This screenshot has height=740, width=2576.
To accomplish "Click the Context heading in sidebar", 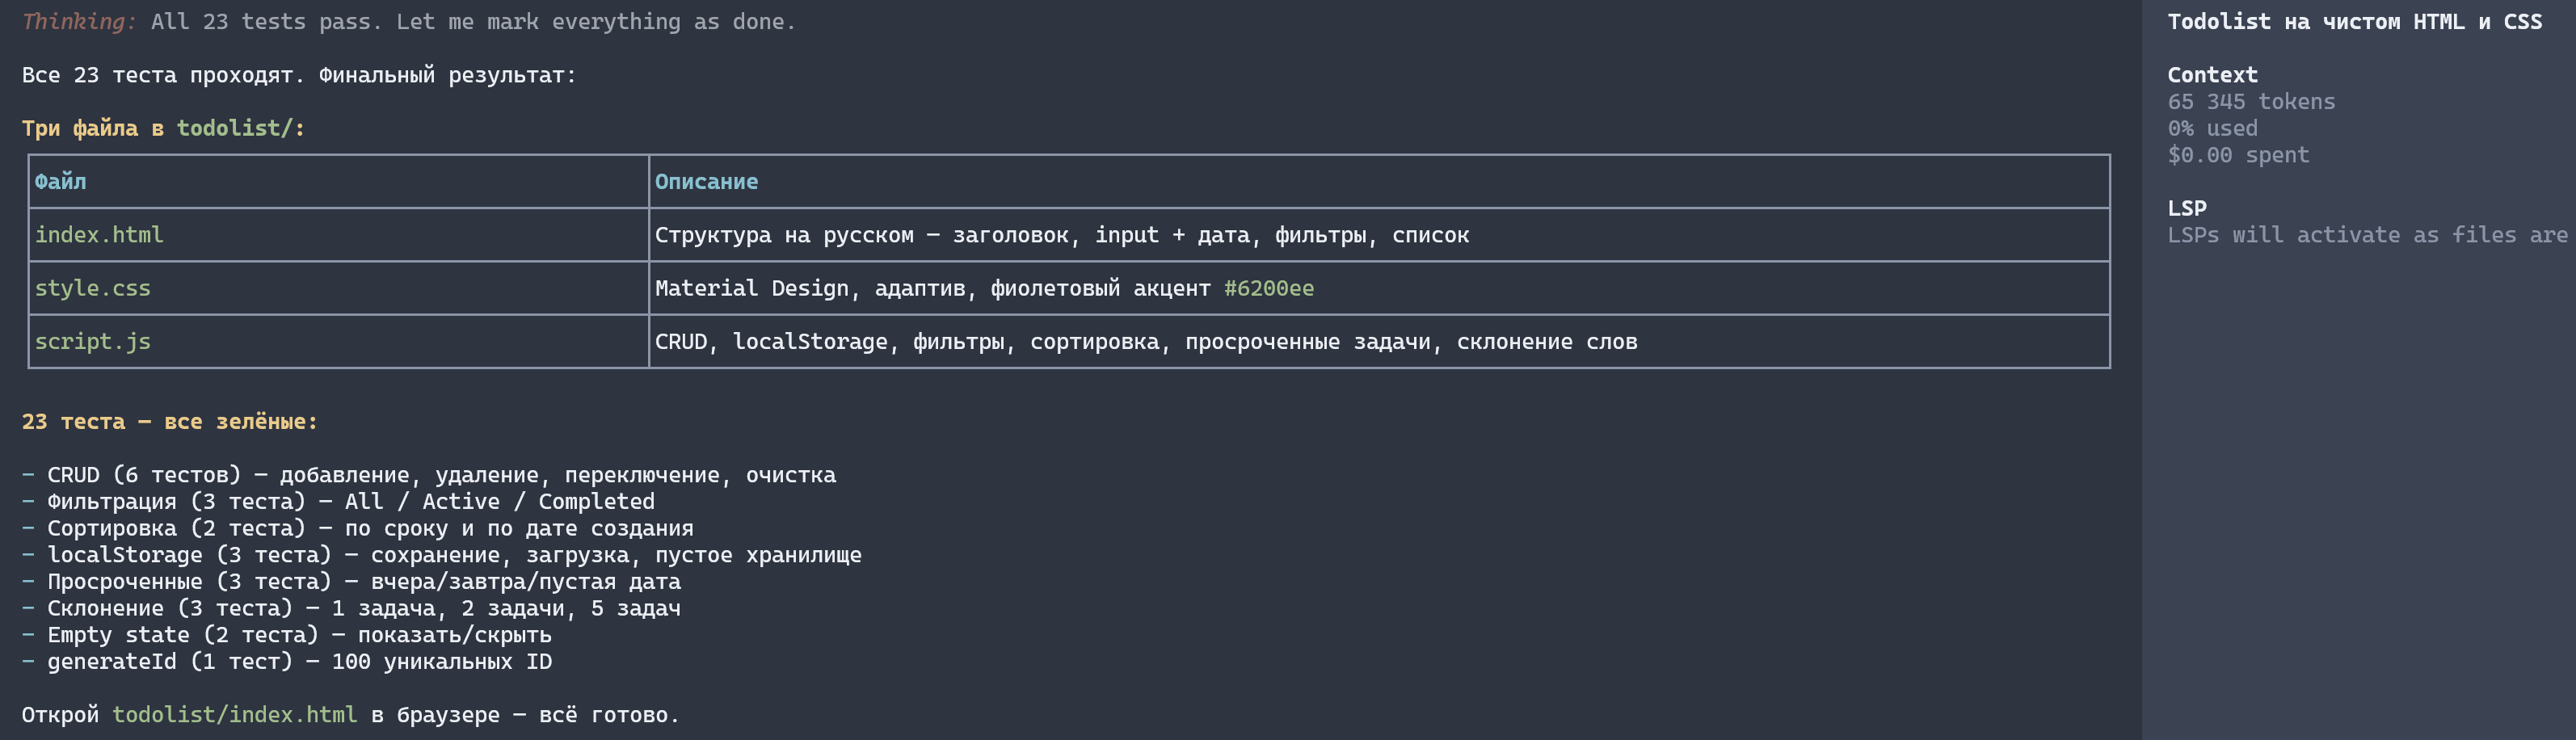I will coord(2212,75).
